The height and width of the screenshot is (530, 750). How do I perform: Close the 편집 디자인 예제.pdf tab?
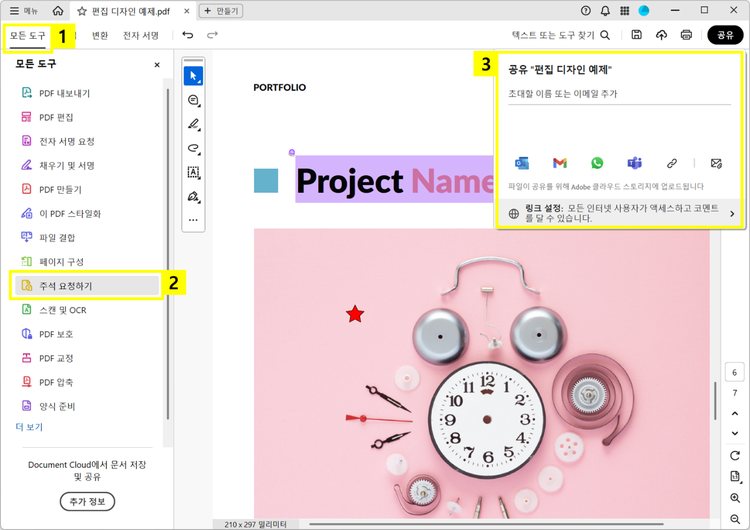(x=187, y=11)
